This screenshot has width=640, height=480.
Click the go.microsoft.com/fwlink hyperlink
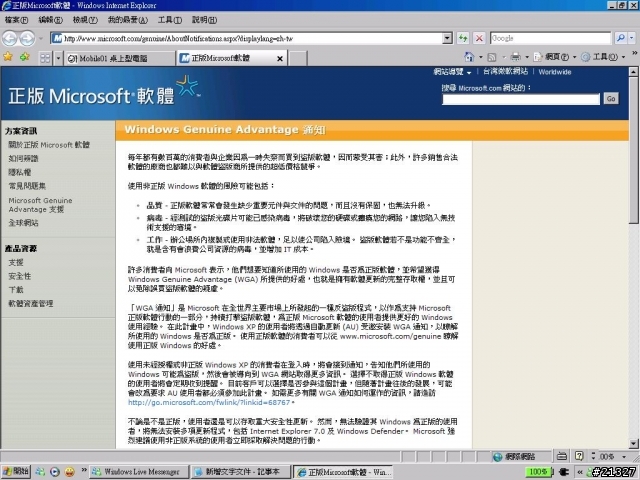pyautogui.click(x=209, y=402)
